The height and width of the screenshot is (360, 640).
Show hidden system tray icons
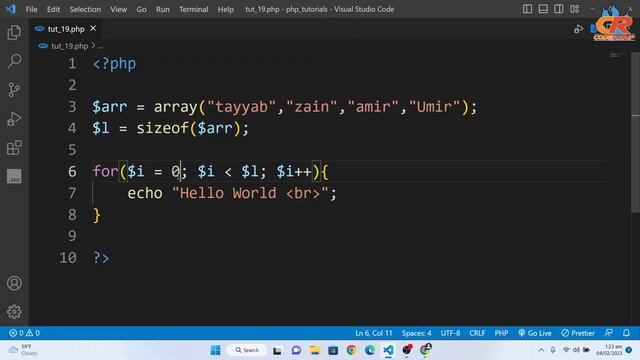point(541,350)
